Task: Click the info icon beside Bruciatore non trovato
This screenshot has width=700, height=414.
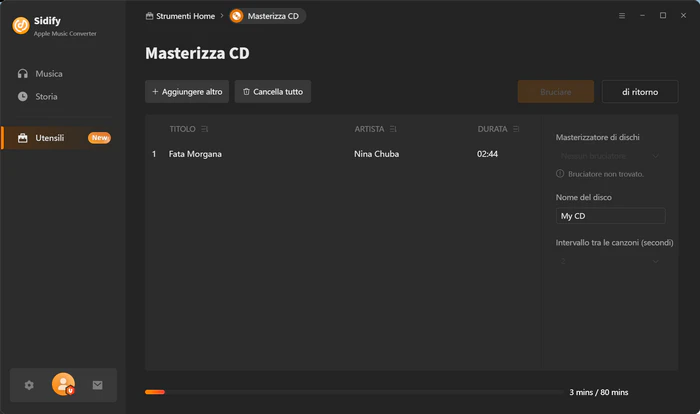Action: [560, 174]
